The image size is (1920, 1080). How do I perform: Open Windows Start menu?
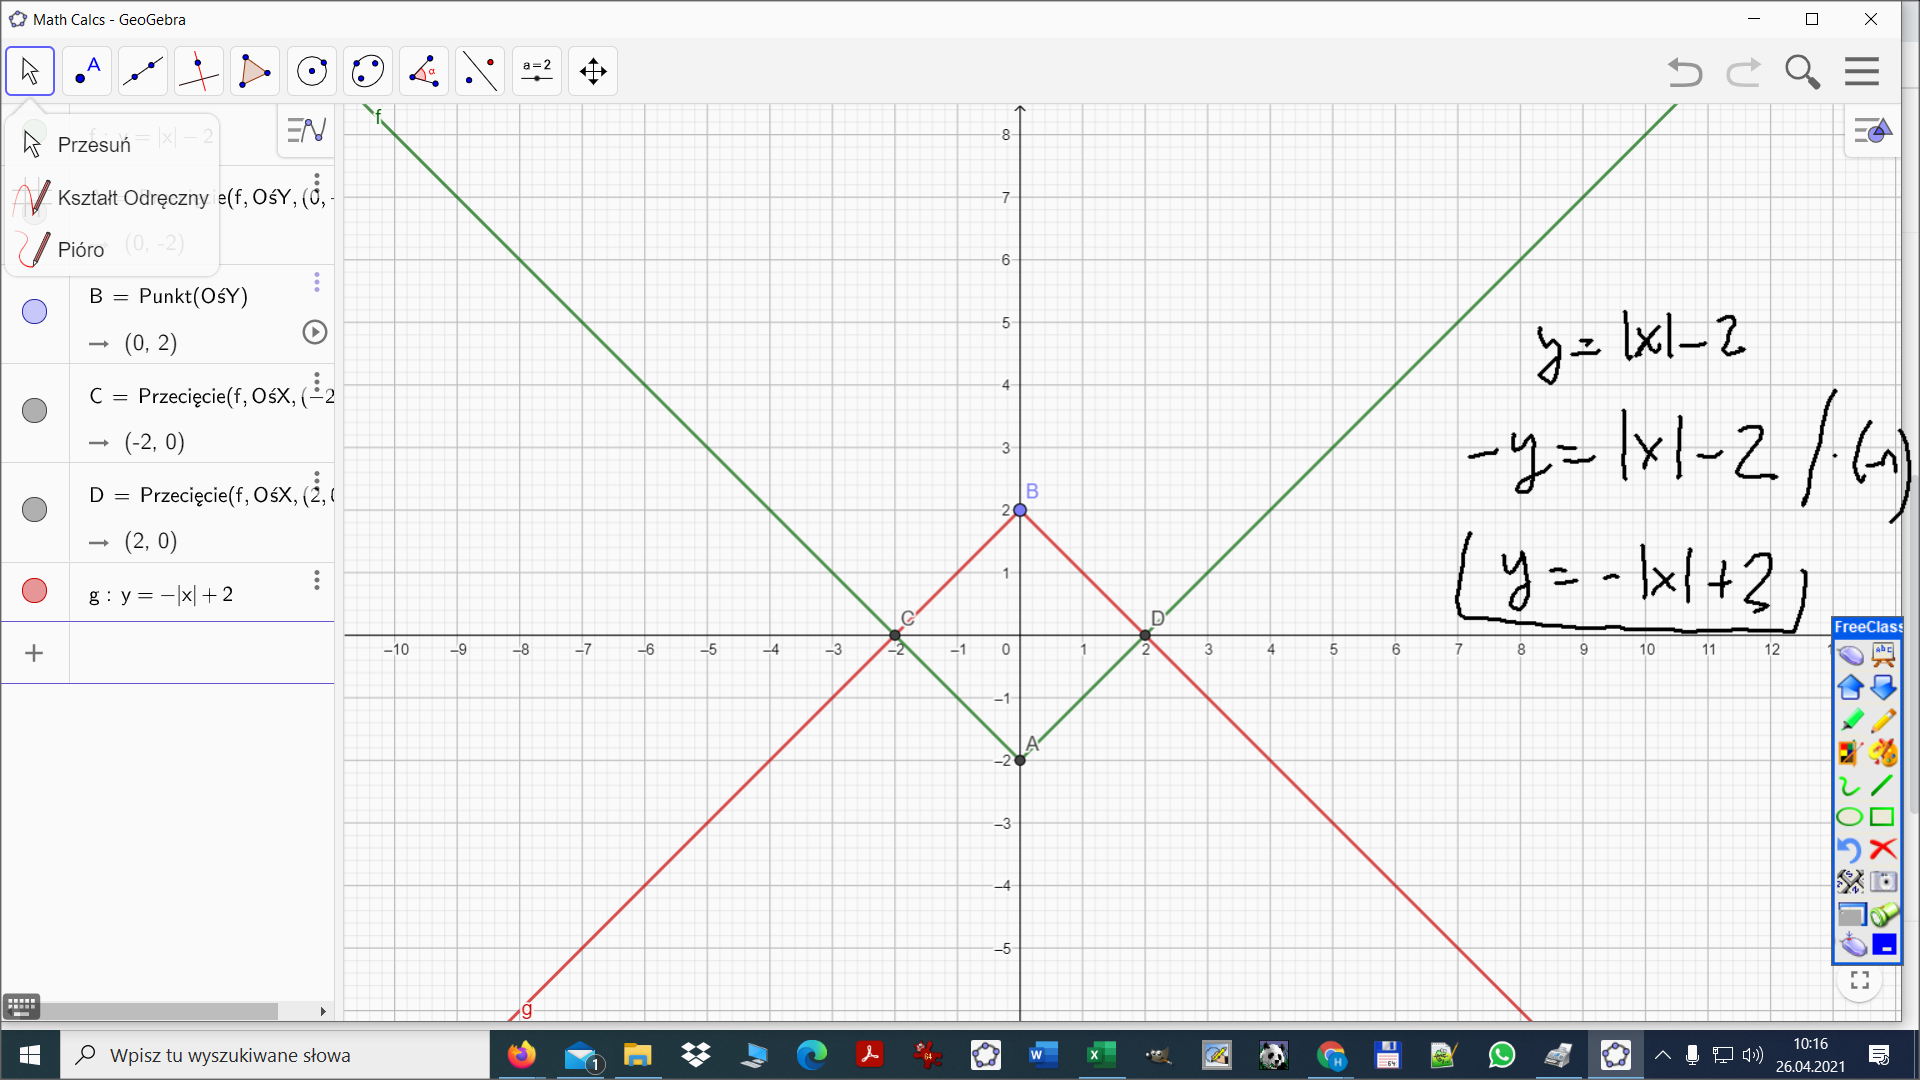[30, 1055]
